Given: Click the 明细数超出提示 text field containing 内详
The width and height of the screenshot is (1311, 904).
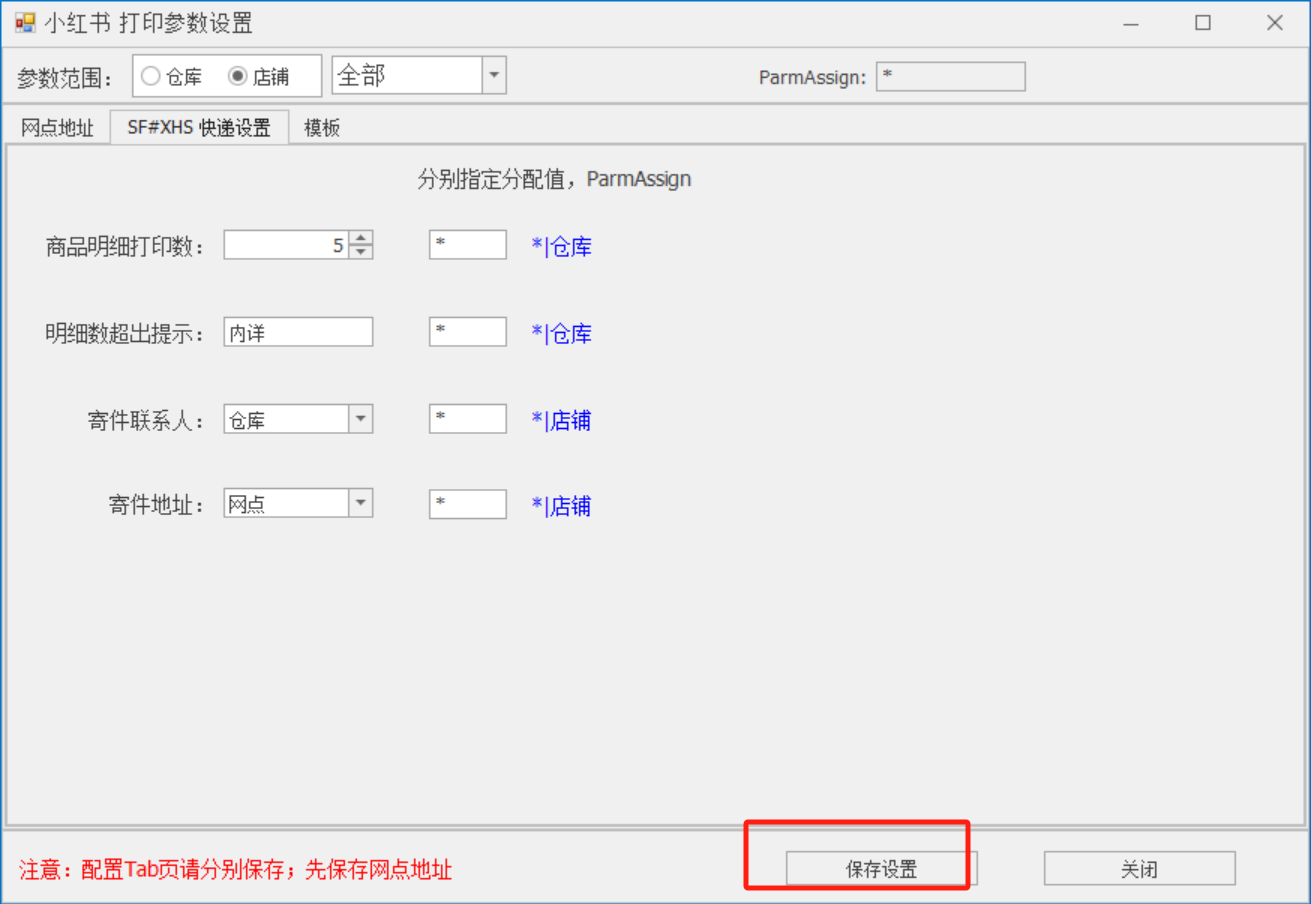Looking at the screenshot, I should click(x=298, y=332).
